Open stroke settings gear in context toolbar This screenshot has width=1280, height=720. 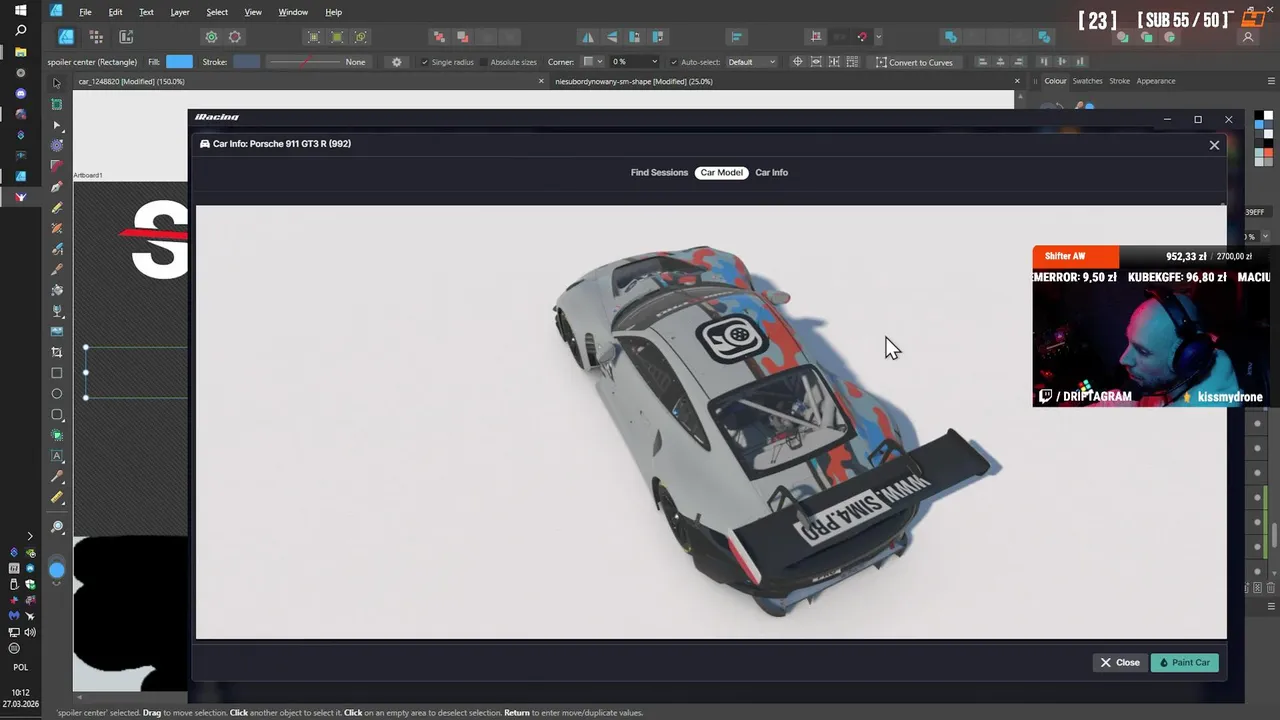(x=397, y=62)
